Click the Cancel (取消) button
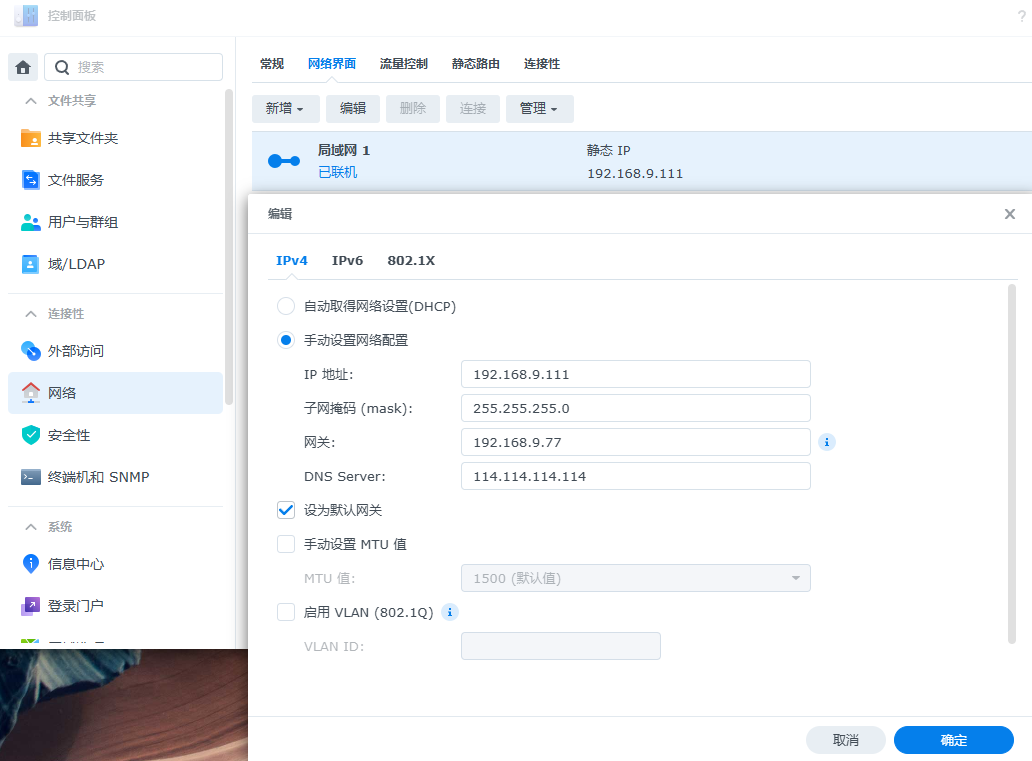This screenshot has height=761, width=1032. (846, 740)
